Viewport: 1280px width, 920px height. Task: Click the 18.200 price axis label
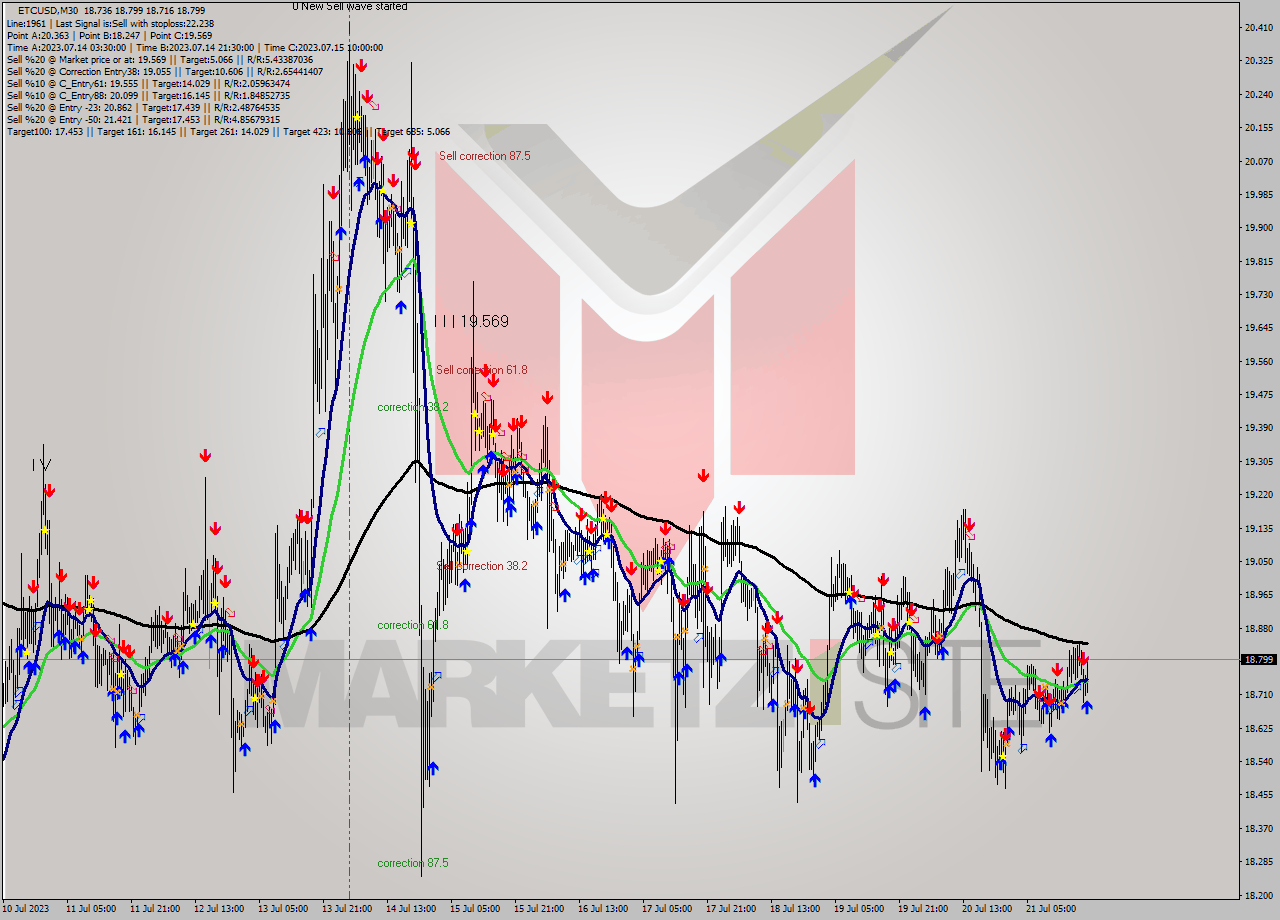coord(1258,894)
